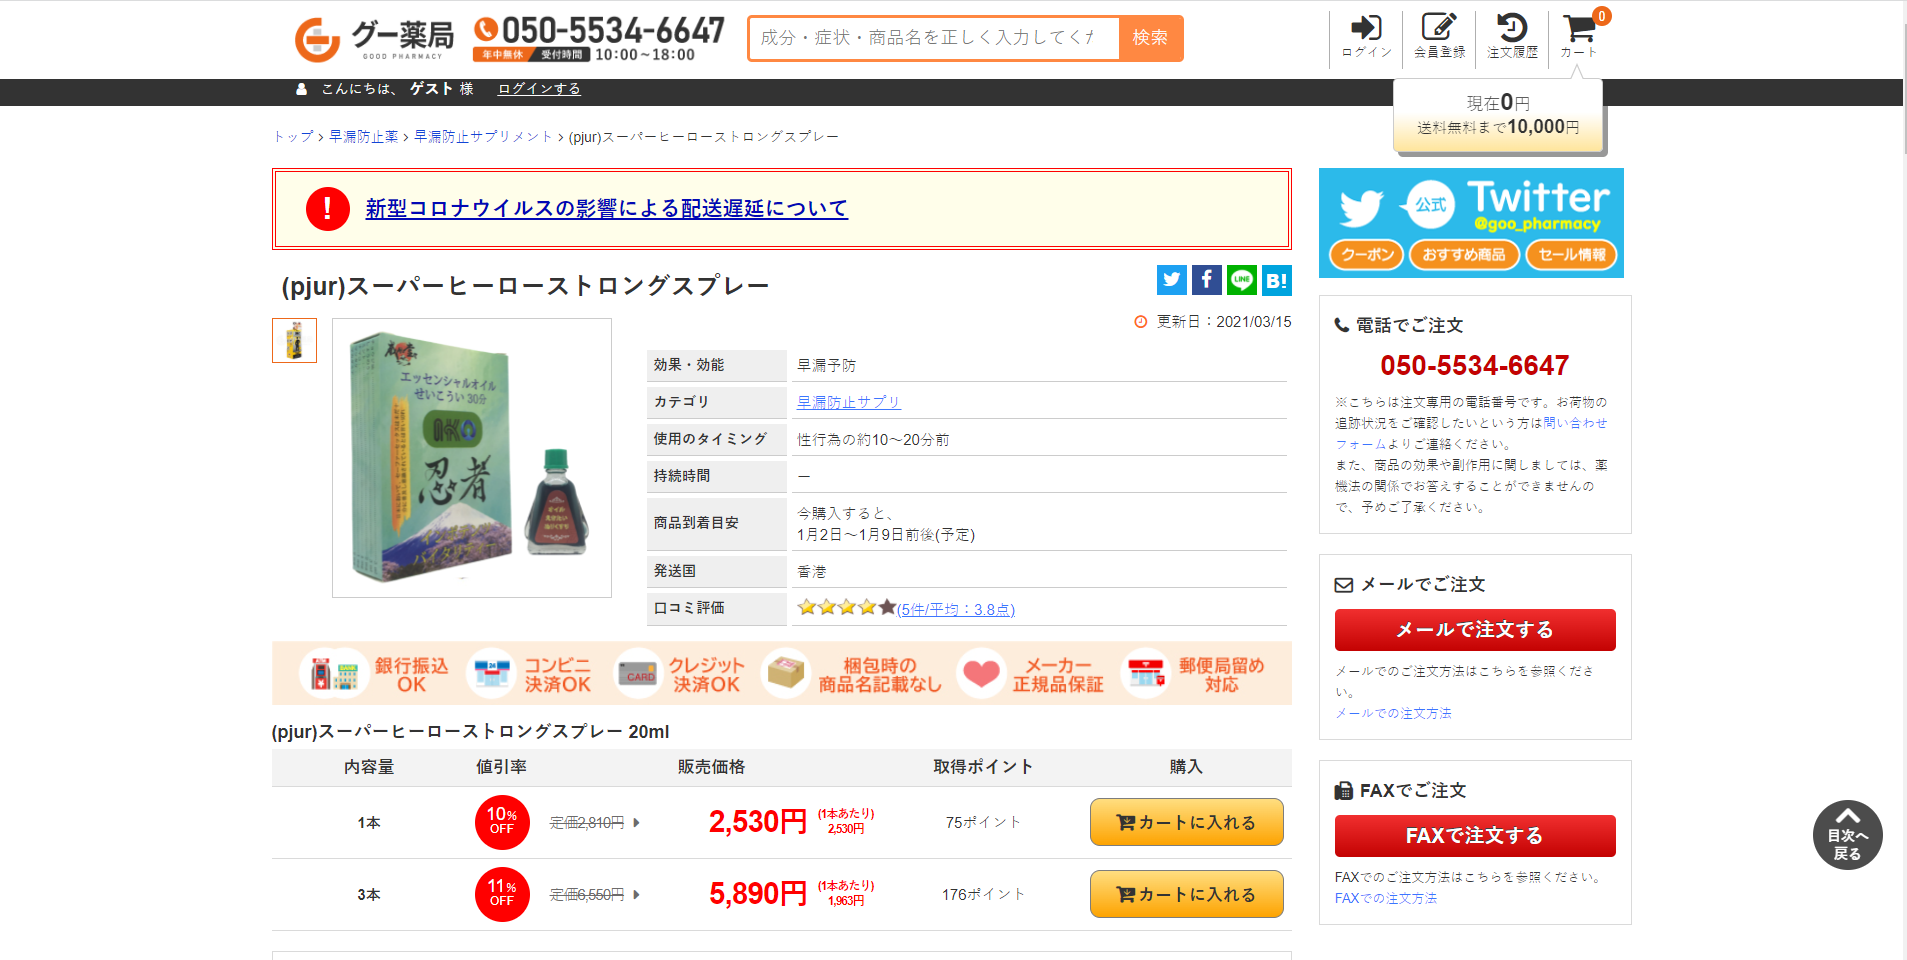Image resolution: width=1907 pixels, height=960 pixels.
Task: Click the product search input field
Action: click(933, 38)
